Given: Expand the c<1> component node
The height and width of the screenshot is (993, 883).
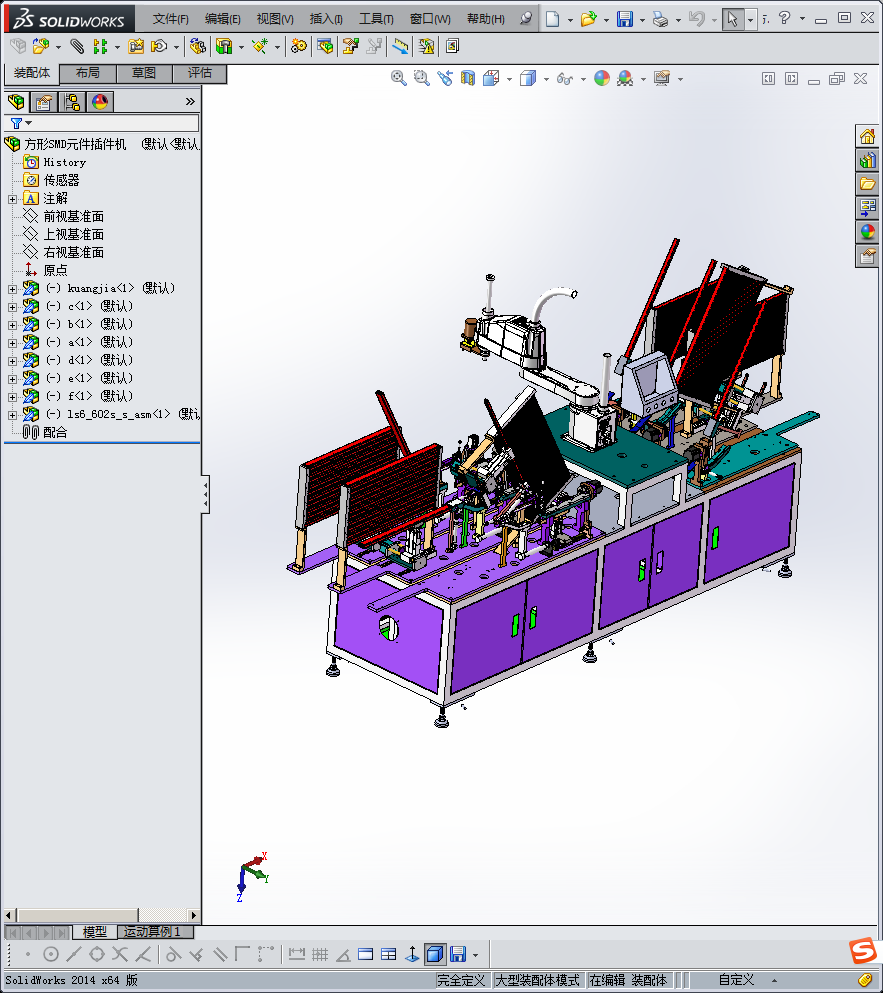Looking at the screenshot, I should click(12, 307).
